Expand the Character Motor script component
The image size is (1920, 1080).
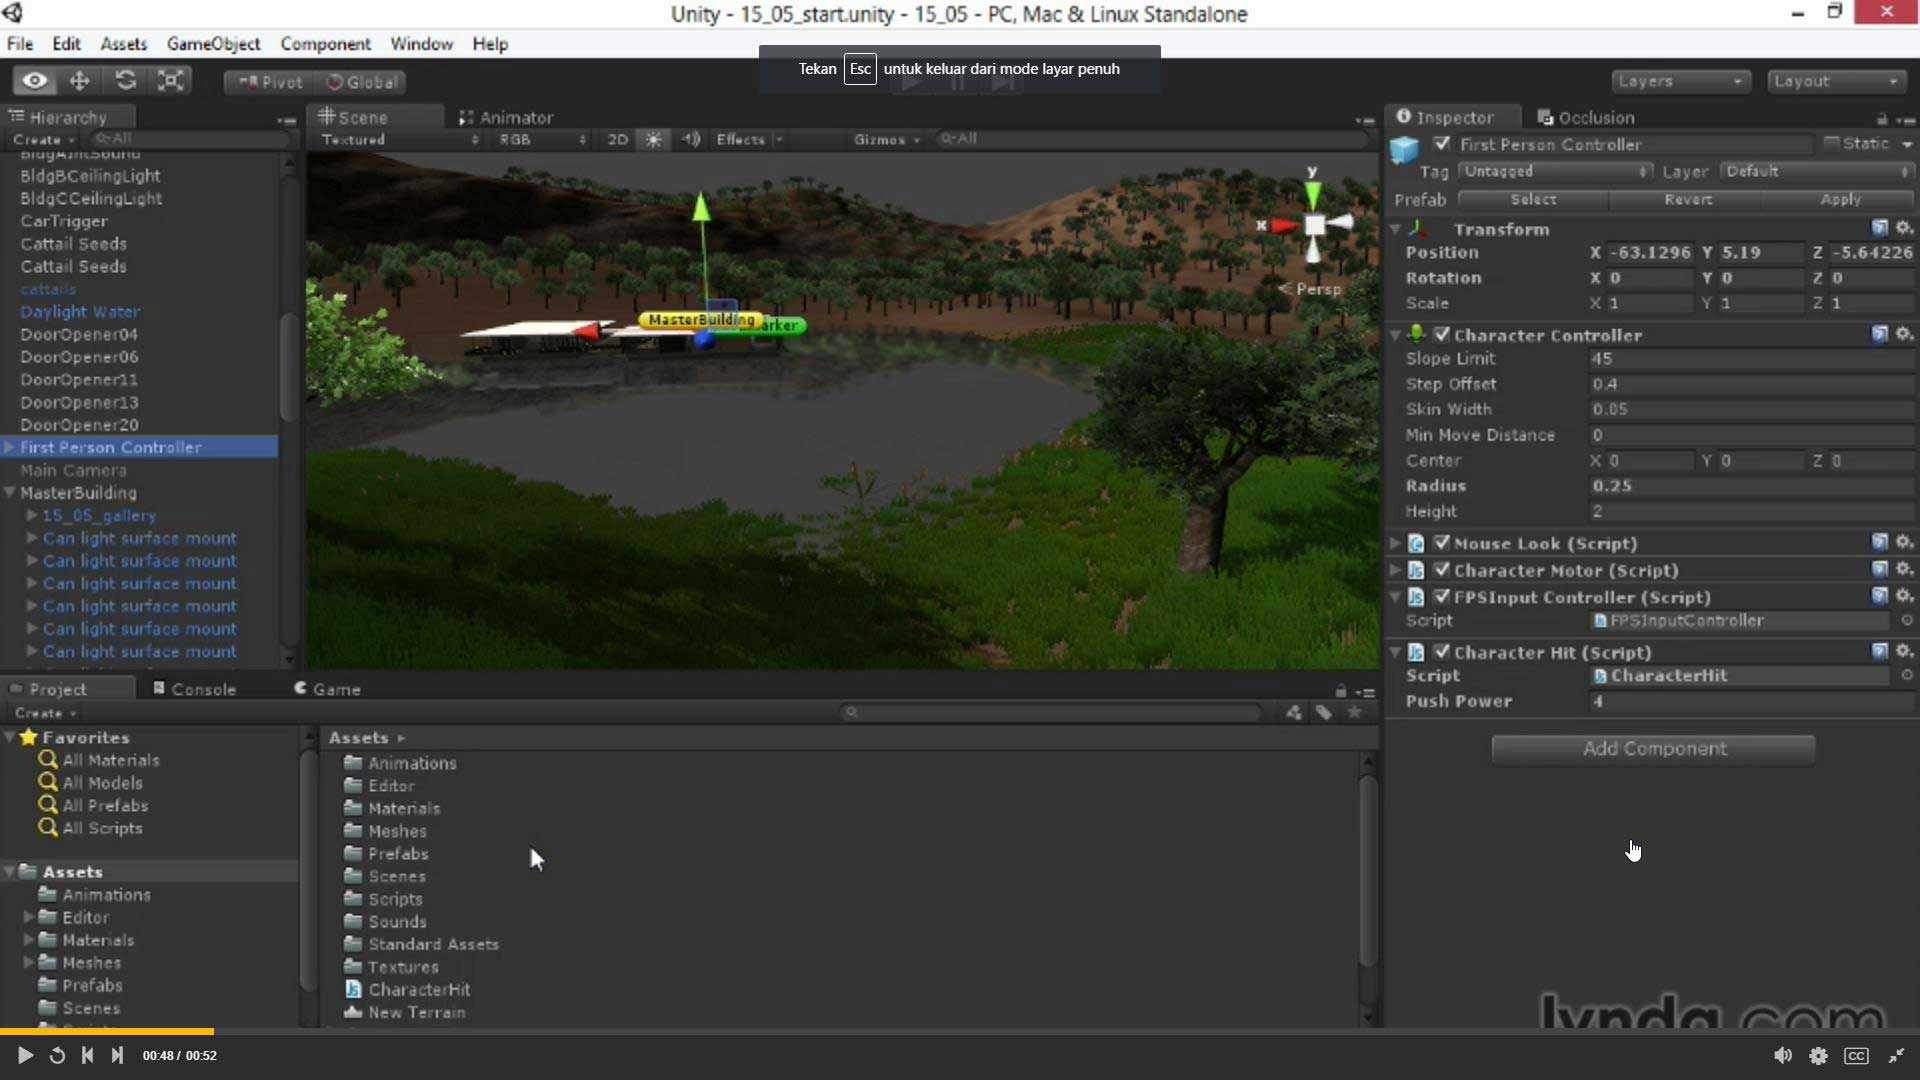click(x=1395, y=570)
